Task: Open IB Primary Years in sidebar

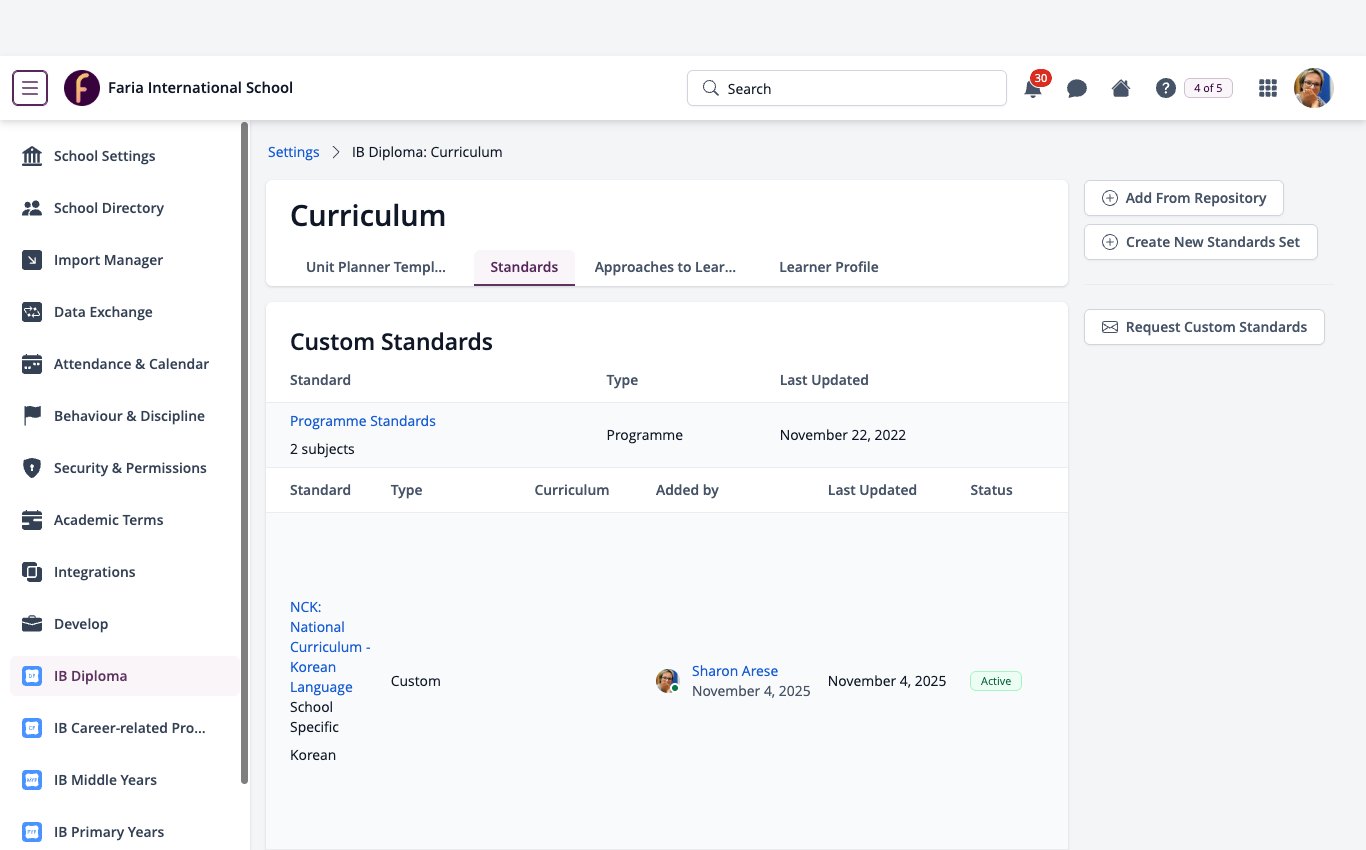Action: pos(125,832)
